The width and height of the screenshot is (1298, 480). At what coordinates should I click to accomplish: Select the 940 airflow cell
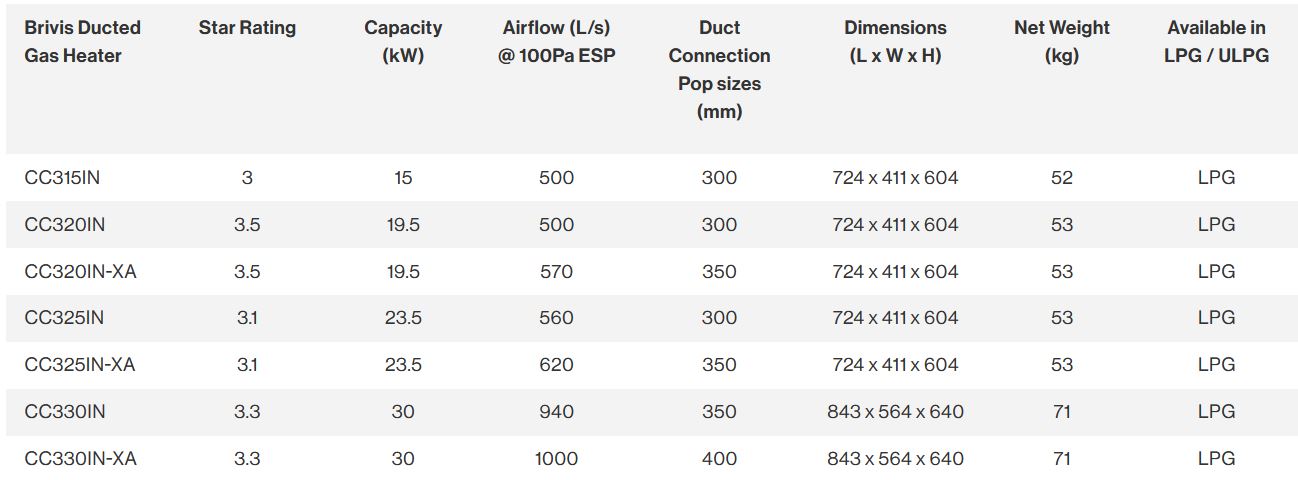coord(556,411)
